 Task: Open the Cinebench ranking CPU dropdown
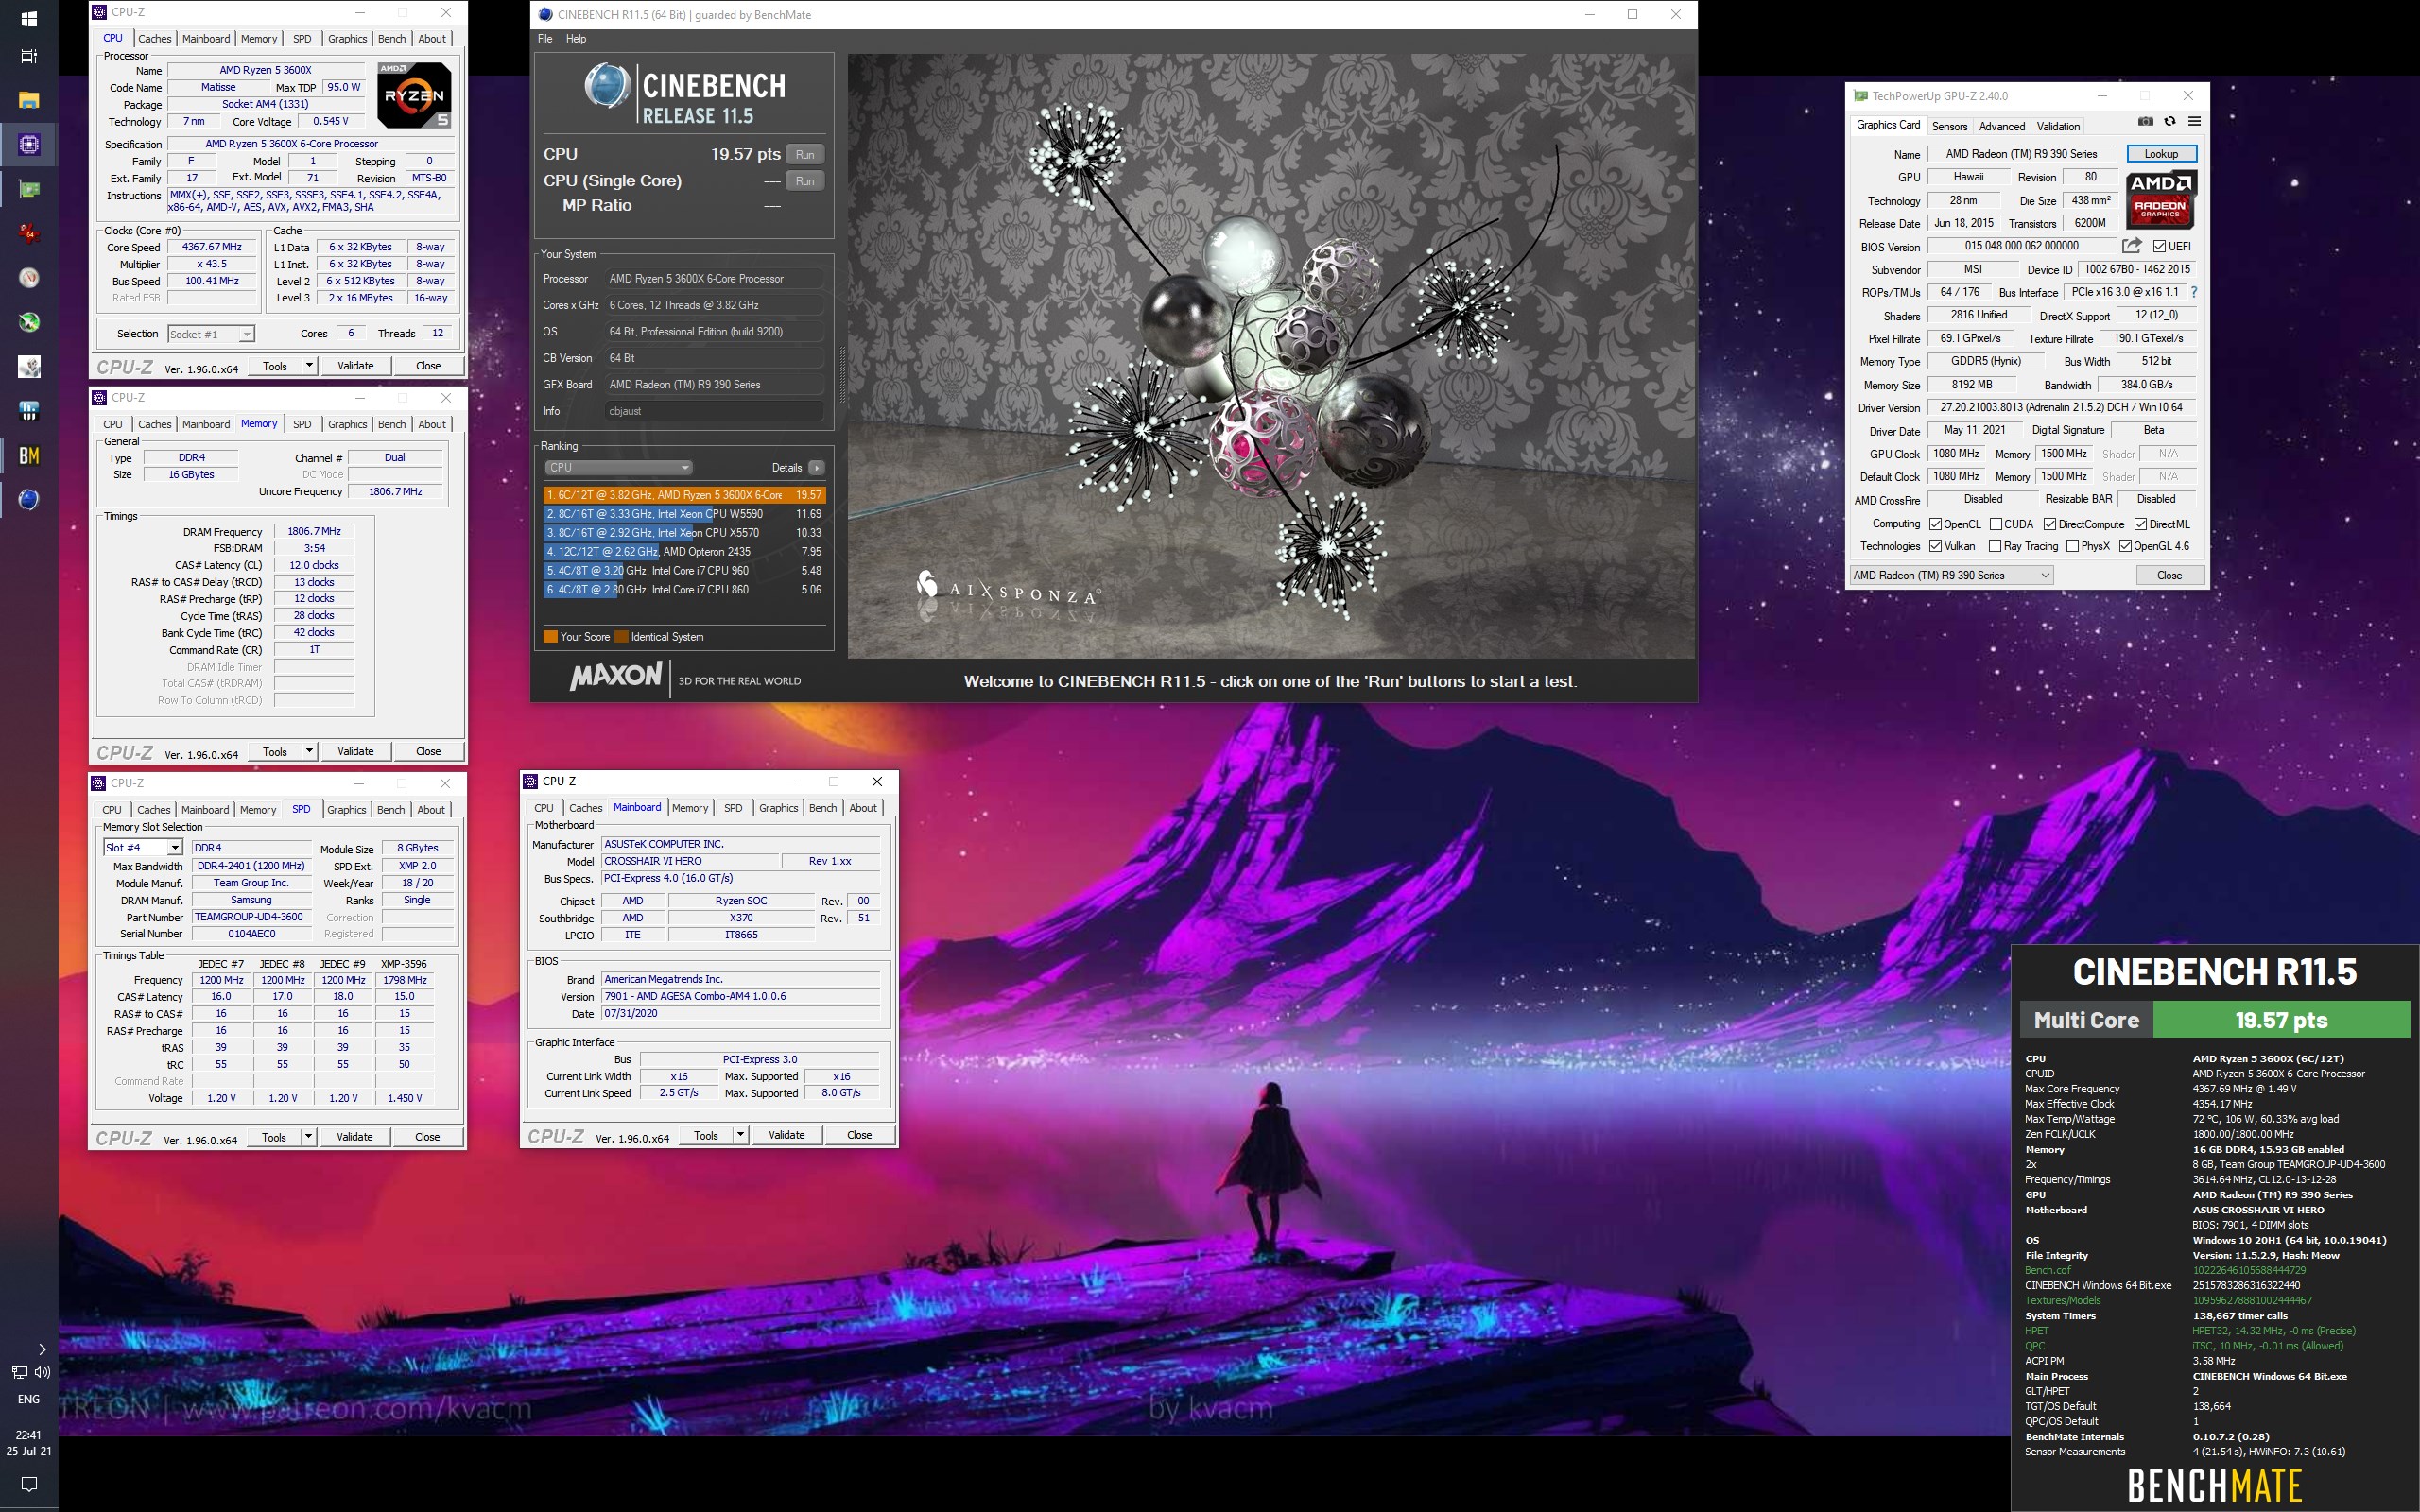pos(618,467)
